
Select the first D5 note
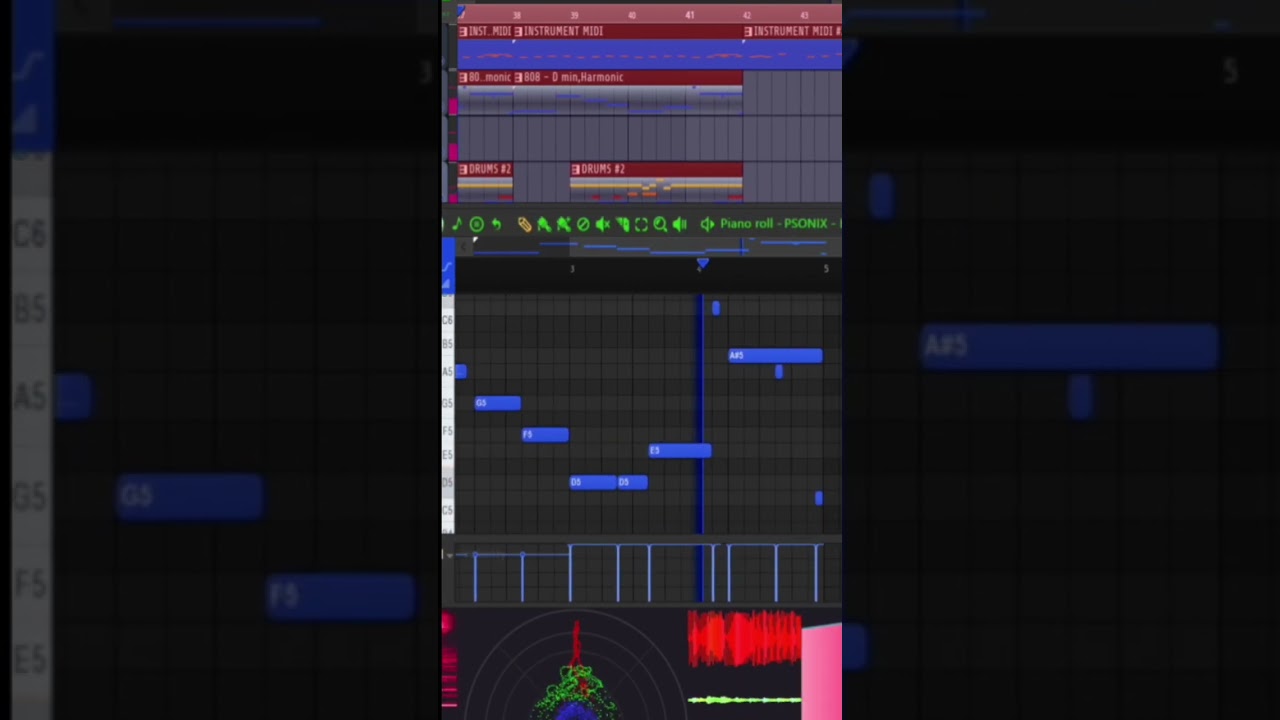[593, 482]
